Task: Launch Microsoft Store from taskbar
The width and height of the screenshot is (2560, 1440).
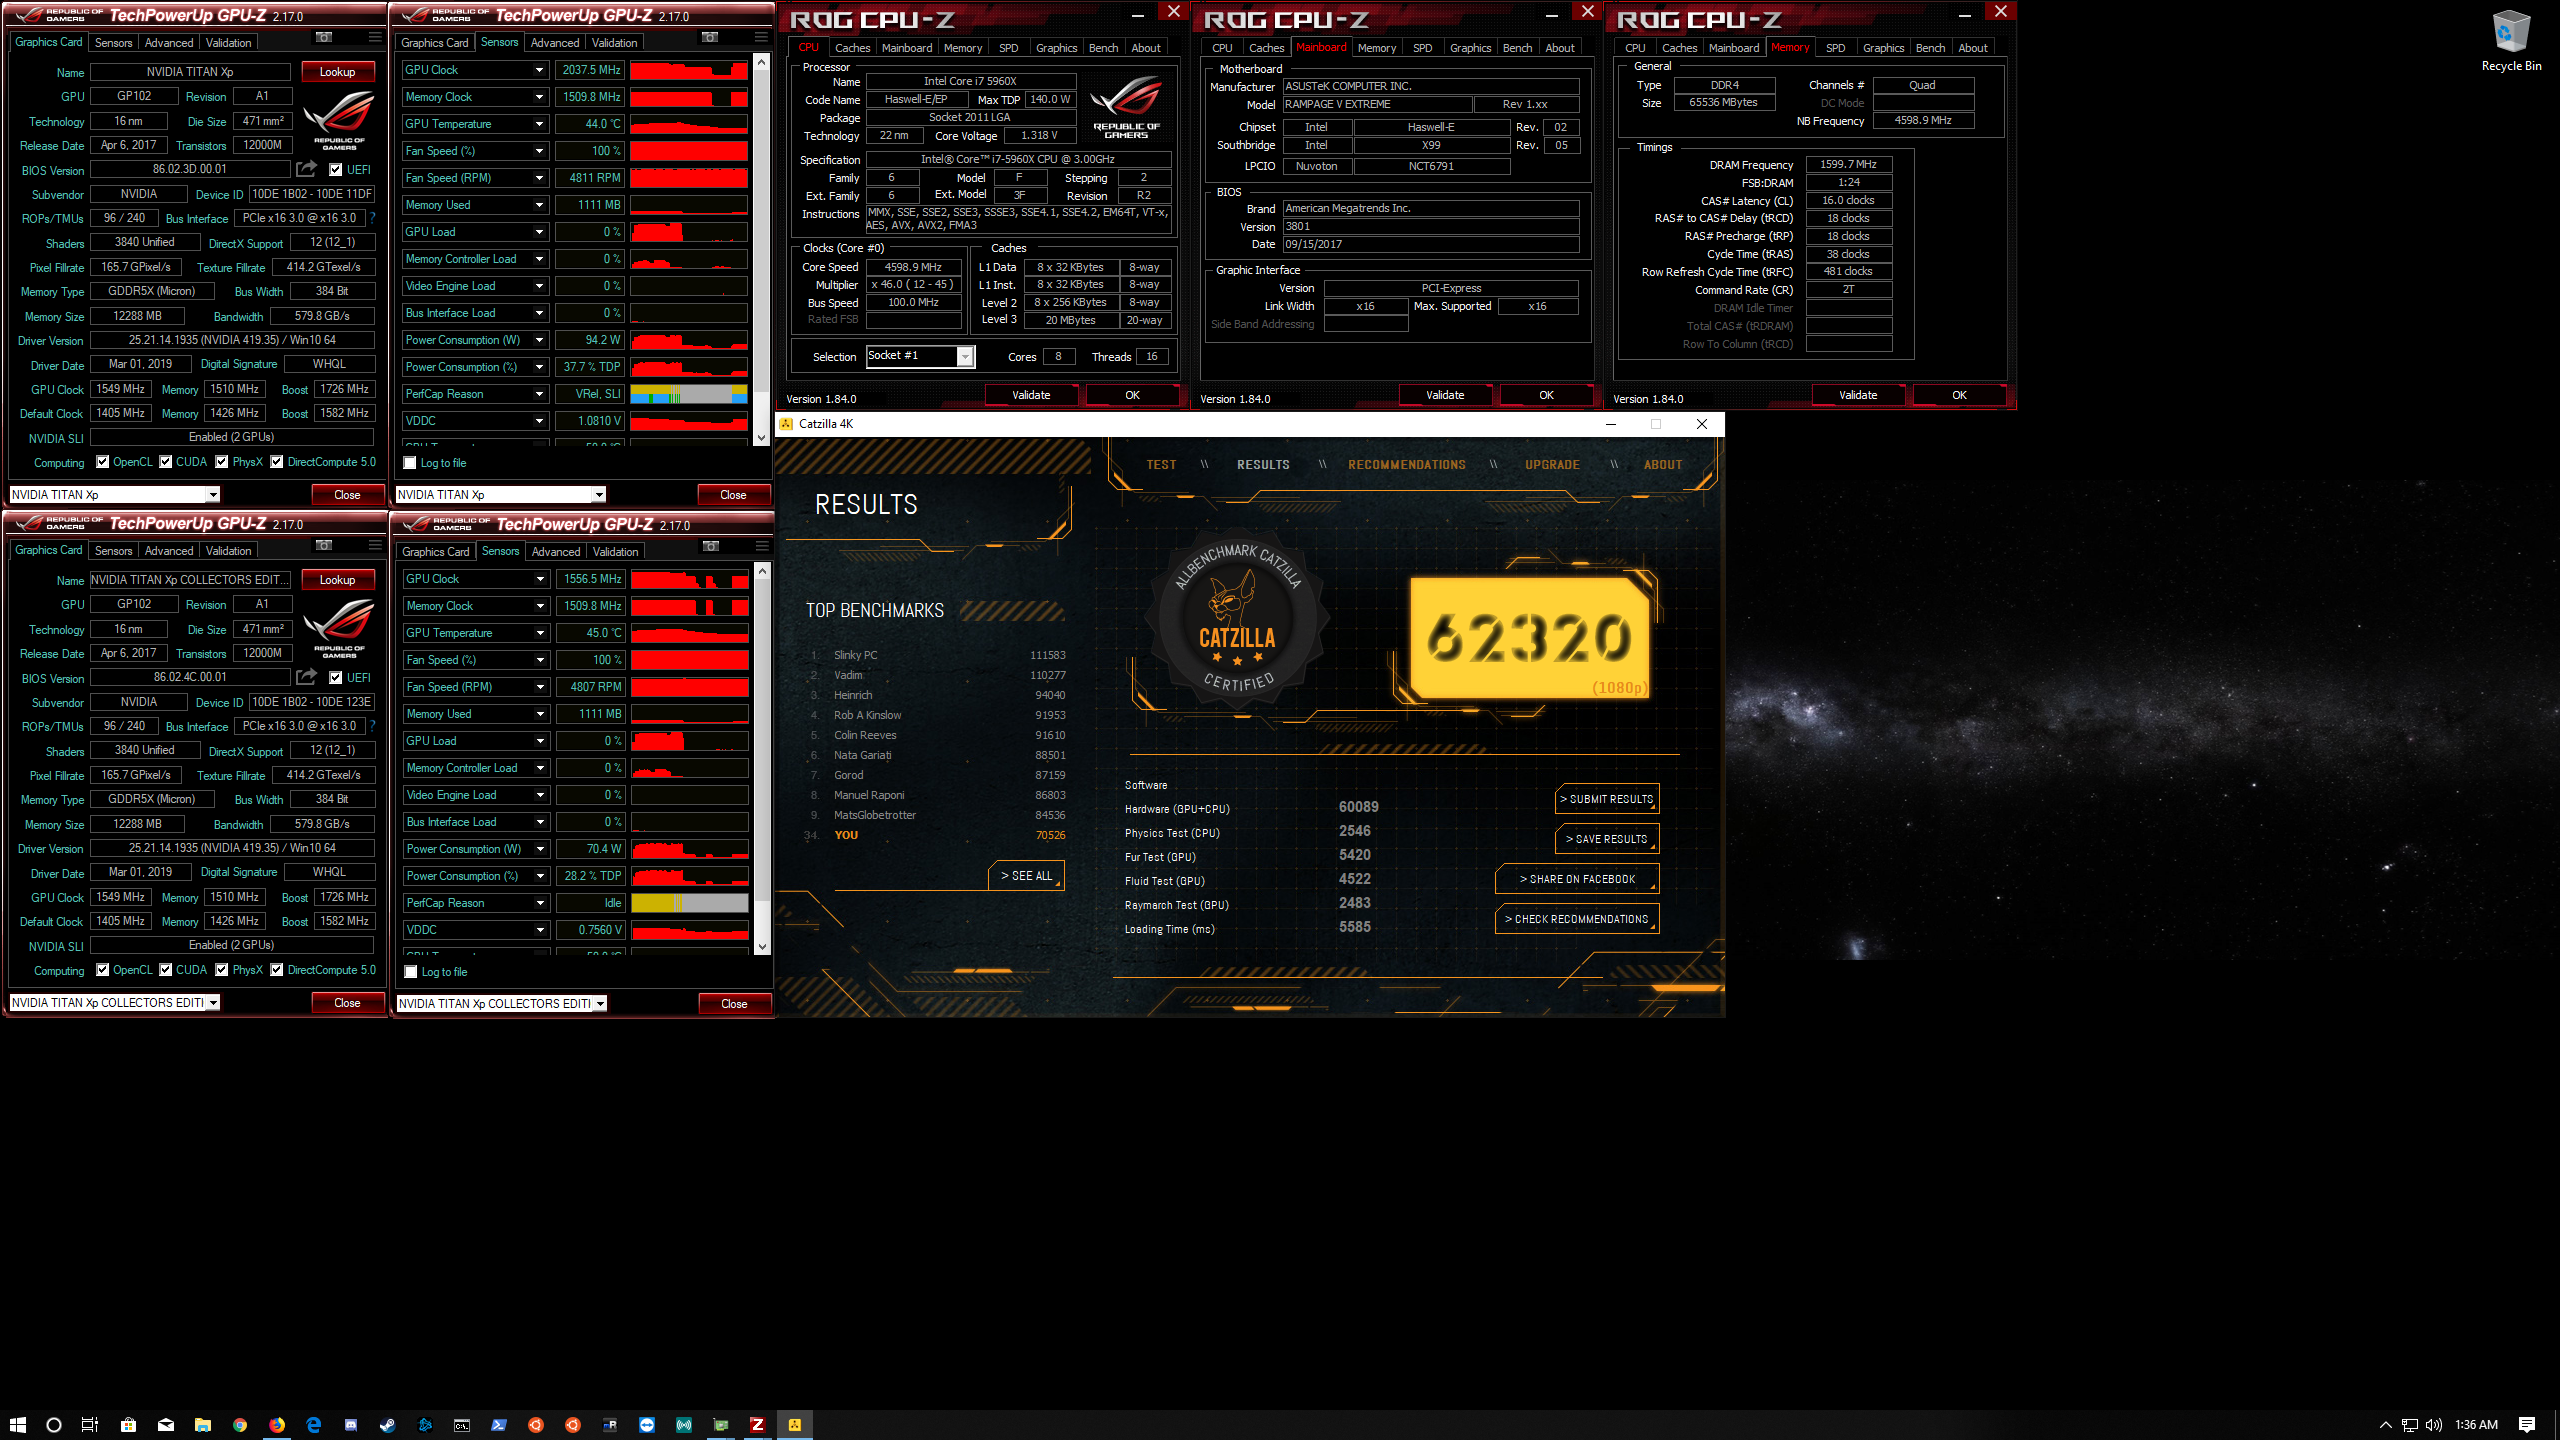Action: [128, 1425]
